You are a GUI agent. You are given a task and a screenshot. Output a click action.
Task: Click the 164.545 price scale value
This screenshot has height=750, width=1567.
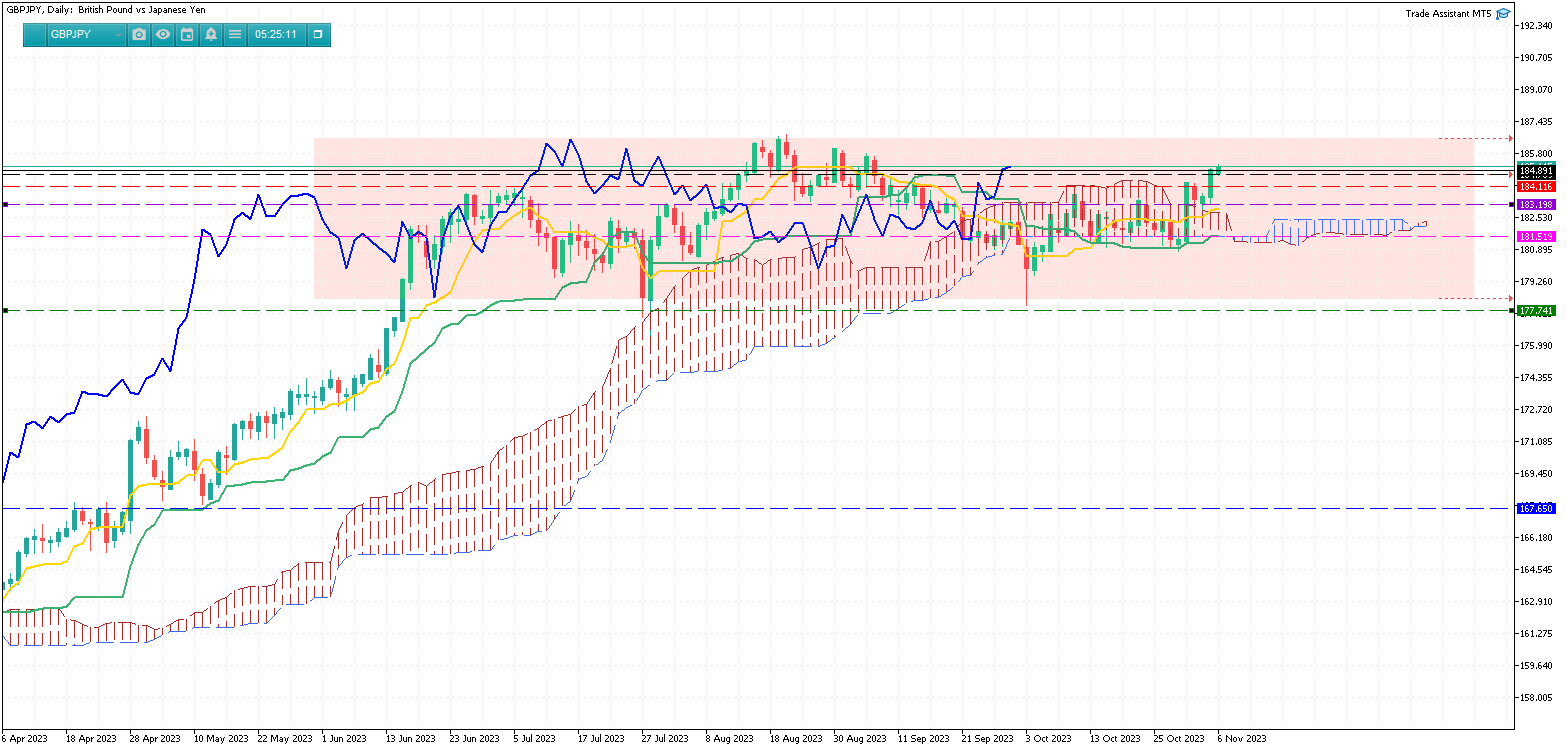point(1535,570)
